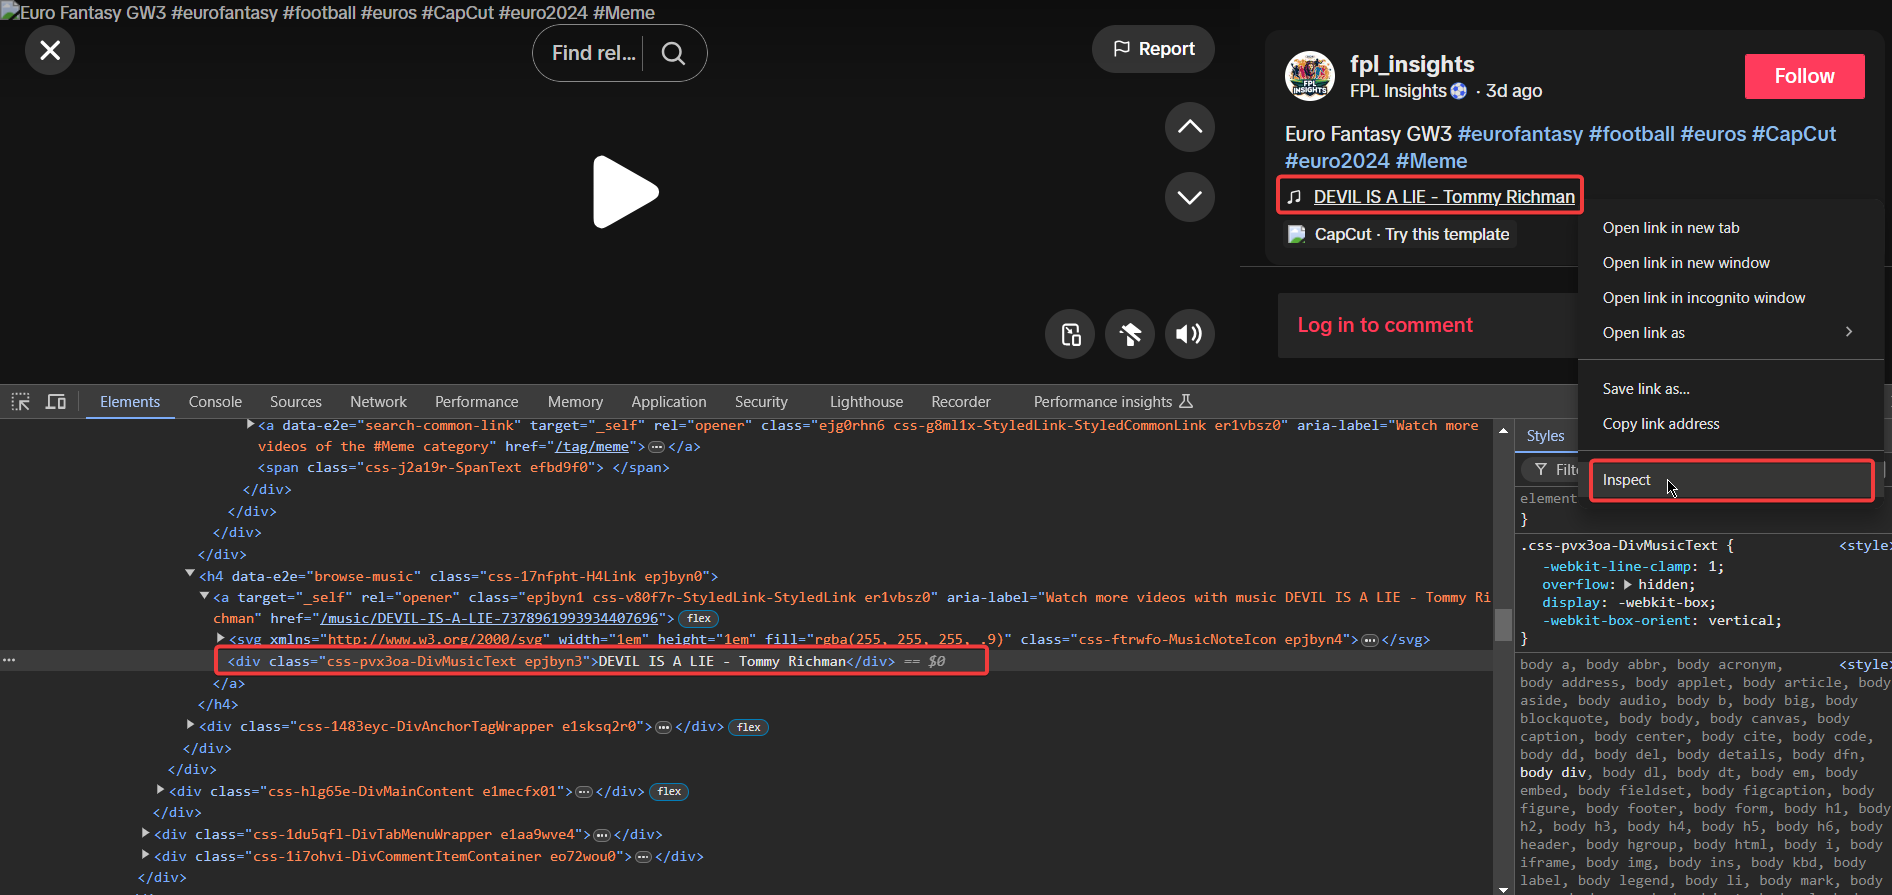Open the fpl_insights profile avatar
The width and height of the screenshot is (1892, 895).
tap(1310, 76)
